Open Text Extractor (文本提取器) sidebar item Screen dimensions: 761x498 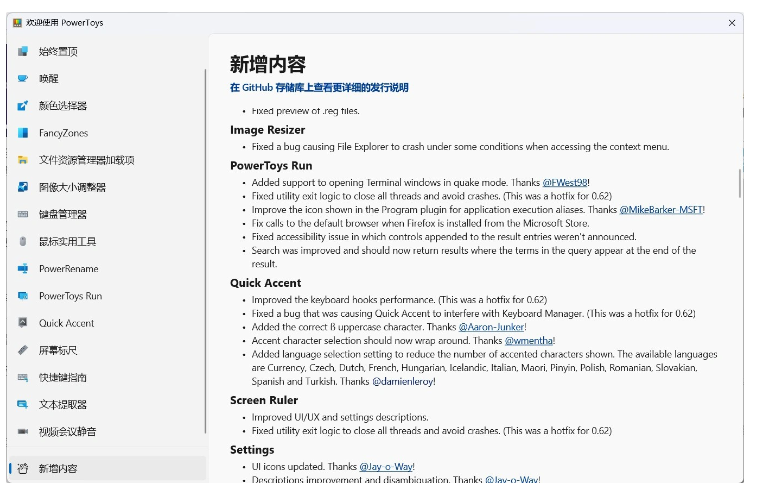pos(62,405)
